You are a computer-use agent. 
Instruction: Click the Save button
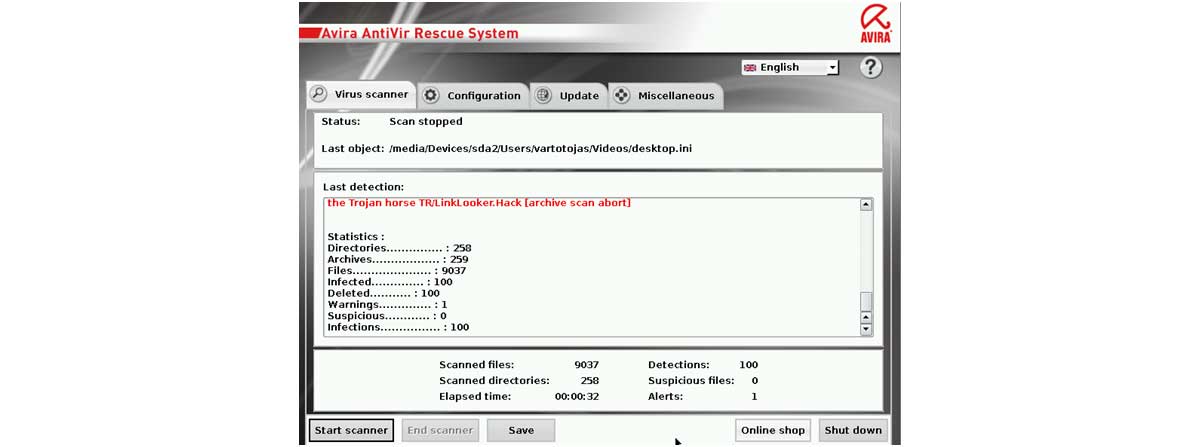click(x=521, y=430)
